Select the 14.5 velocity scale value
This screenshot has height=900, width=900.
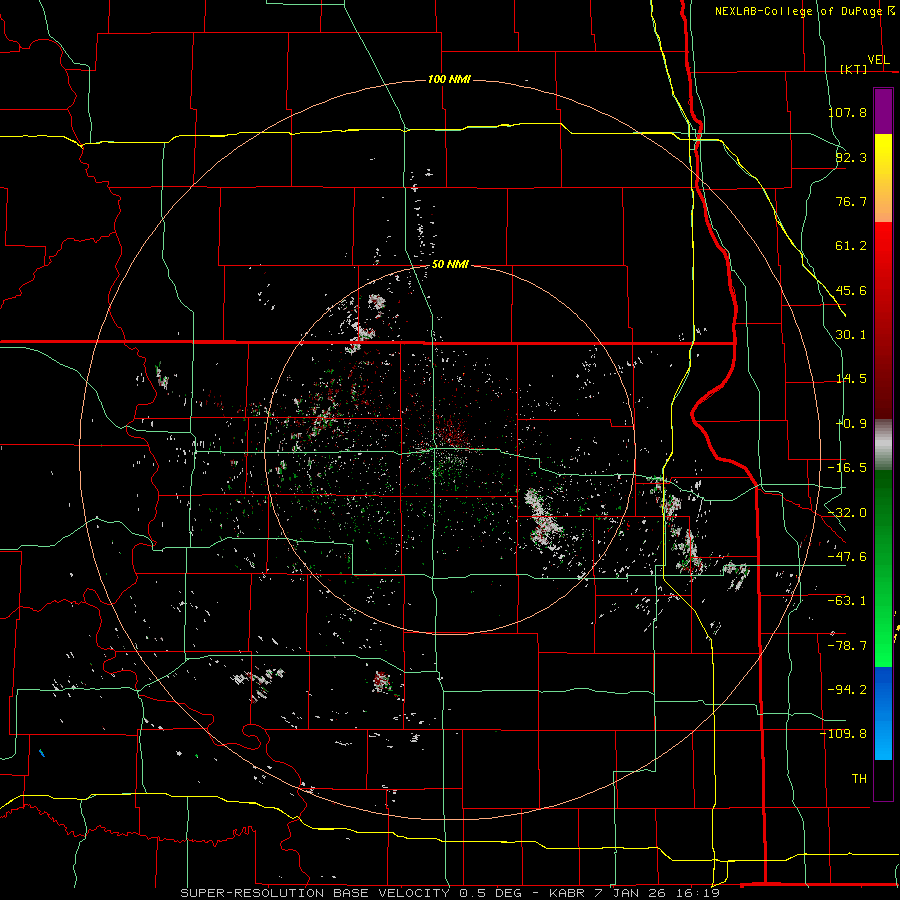(x=851, y=379)
